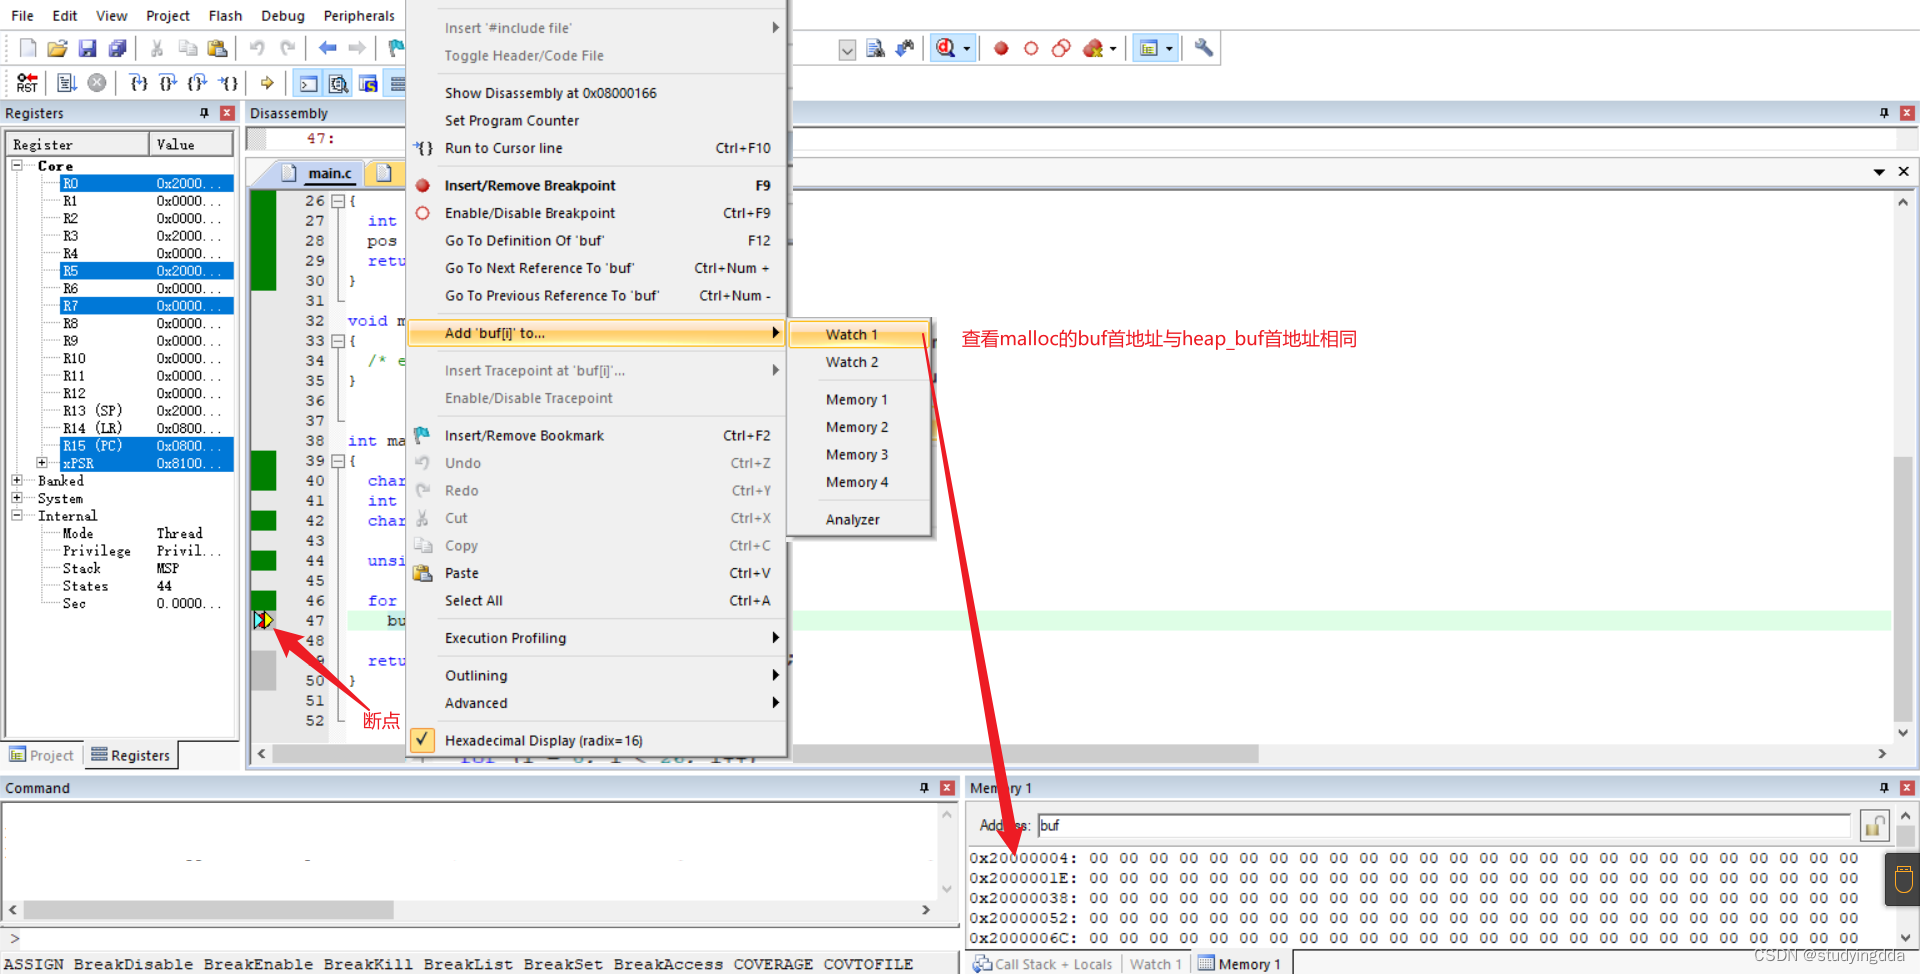Image resolution: width=1920 pixels, height=974 pixels.
Task: Click Find in Files toolbar icon
Action: 875,48
